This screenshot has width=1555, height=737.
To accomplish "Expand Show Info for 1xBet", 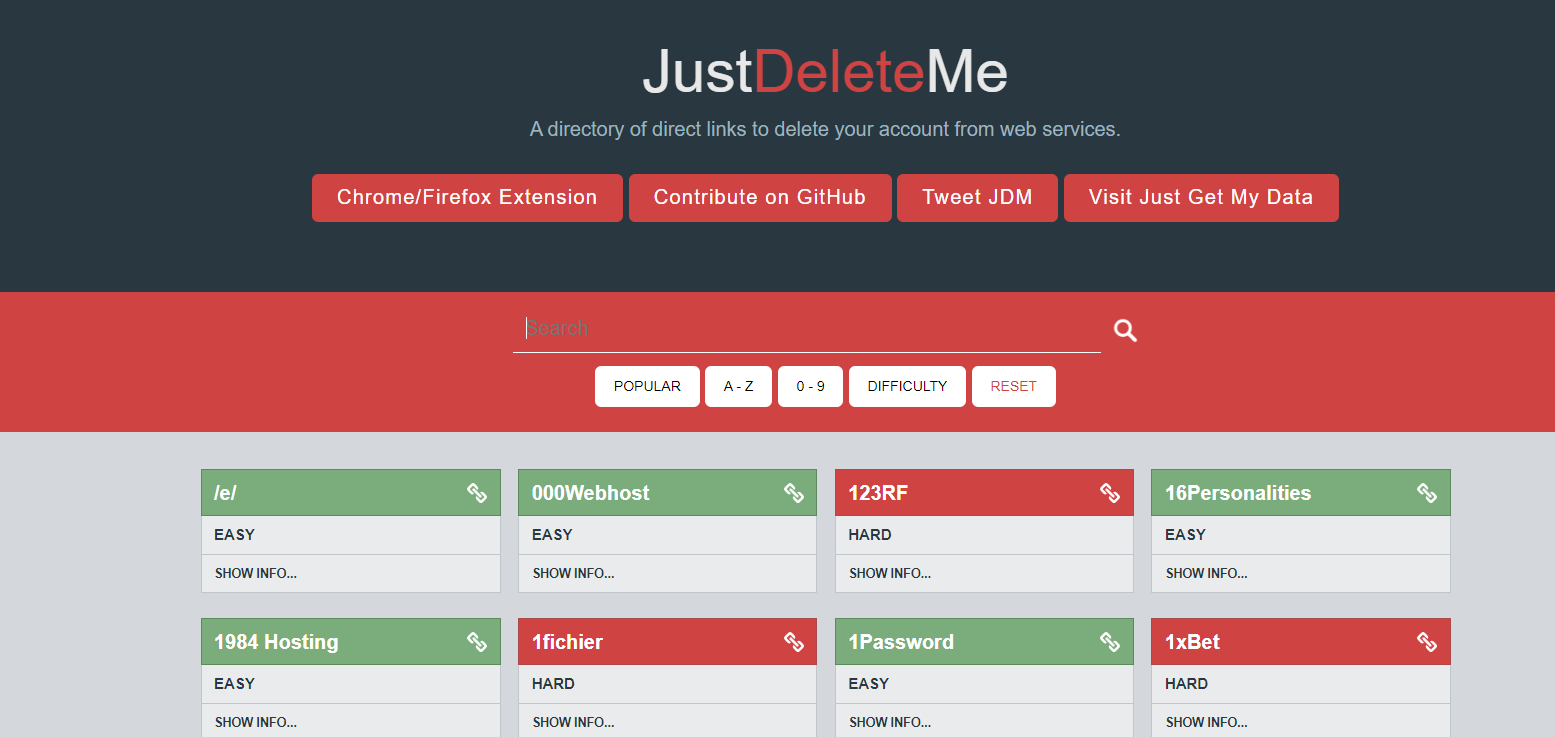I will coord(1207,722).
